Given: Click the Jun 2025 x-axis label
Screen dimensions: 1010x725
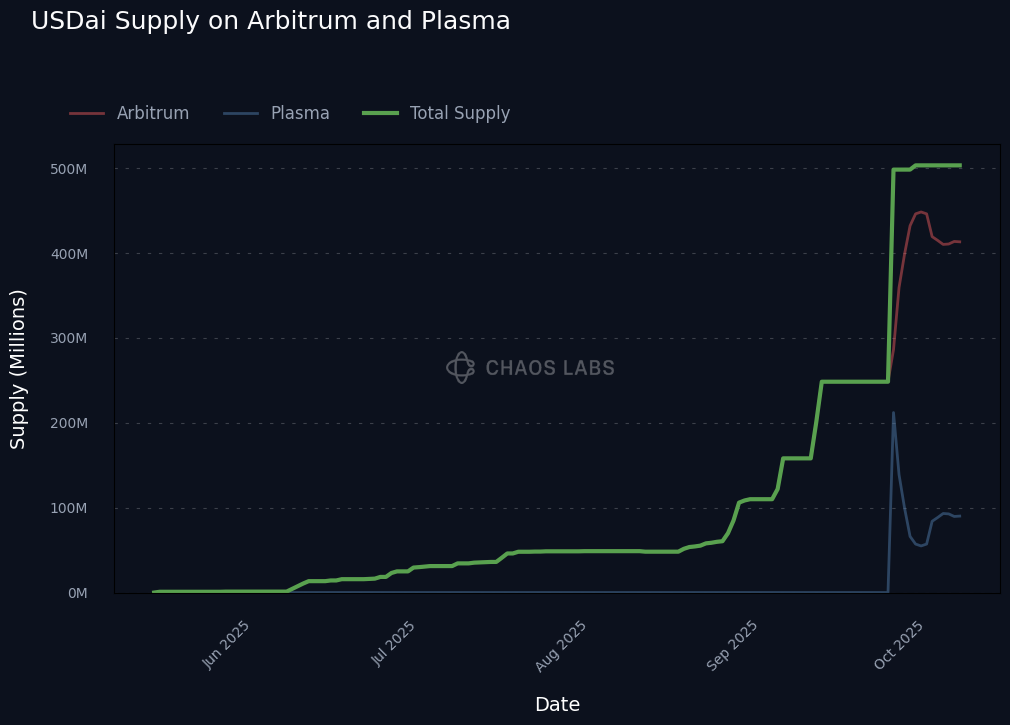Looking at the screenshot, I should 227,644.
